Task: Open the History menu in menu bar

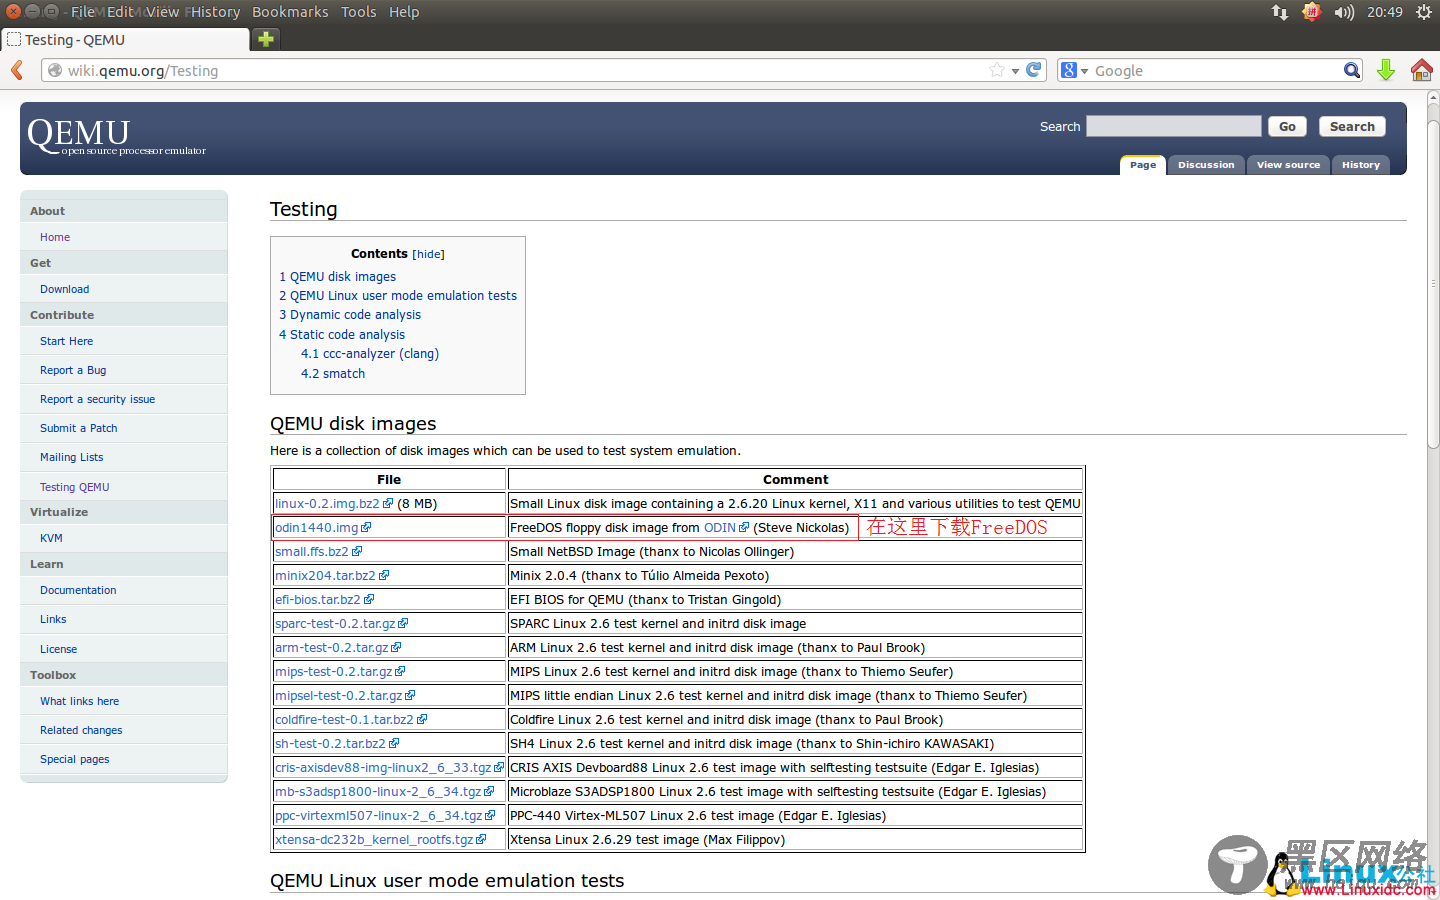Action: [x=214, y=12]
